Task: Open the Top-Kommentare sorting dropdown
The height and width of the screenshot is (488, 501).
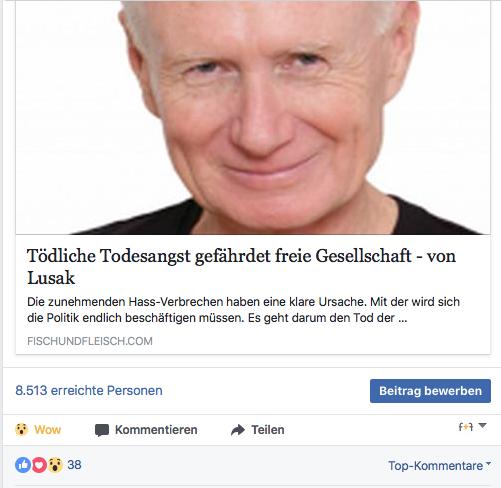Action: 439,466
